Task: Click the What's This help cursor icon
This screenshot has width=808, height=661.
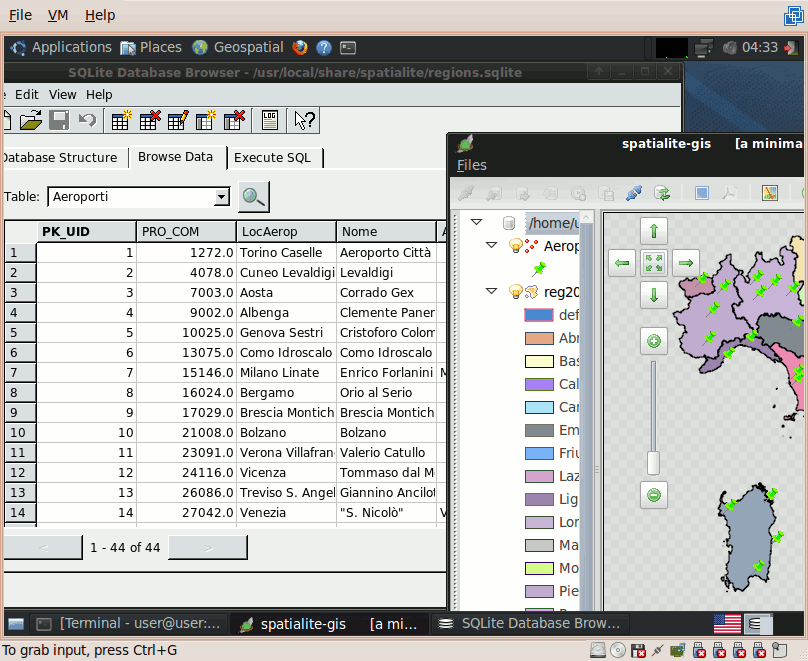Action: [x=304, y=121]
